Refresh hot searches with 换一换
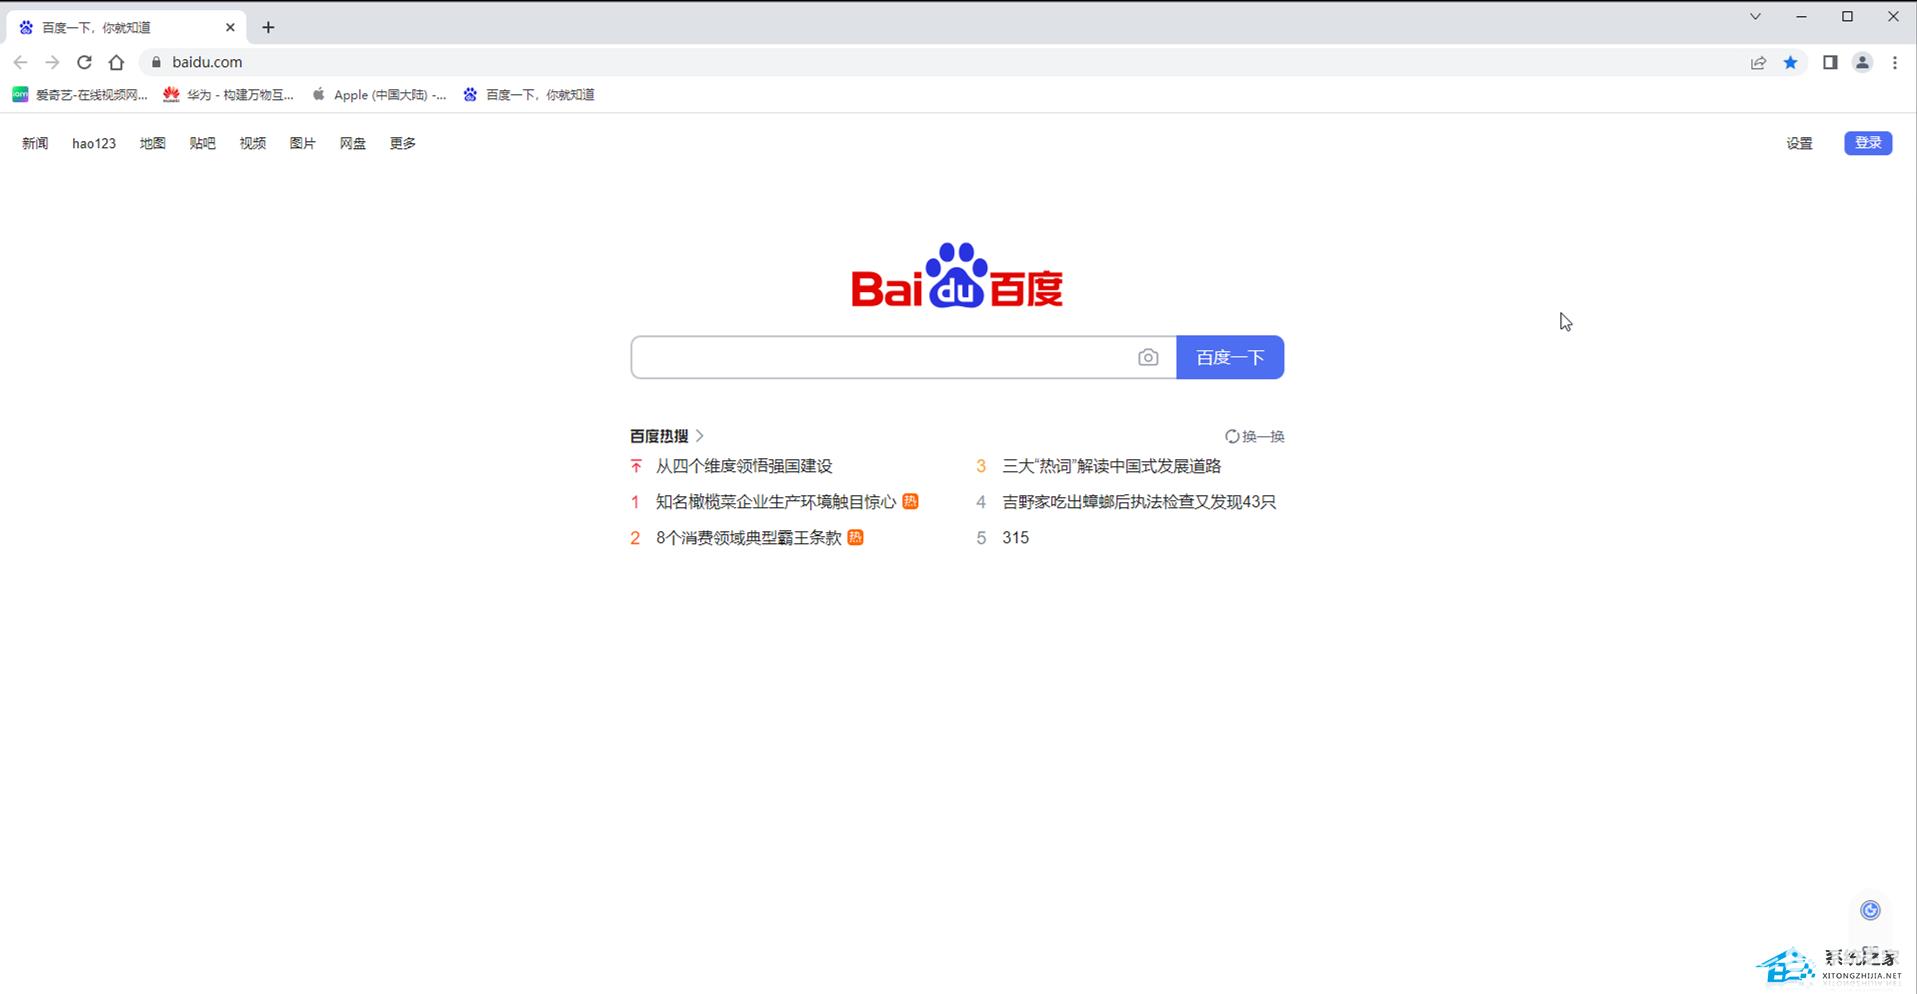Screen dimensions: 1917x994 click(1254, 436)
